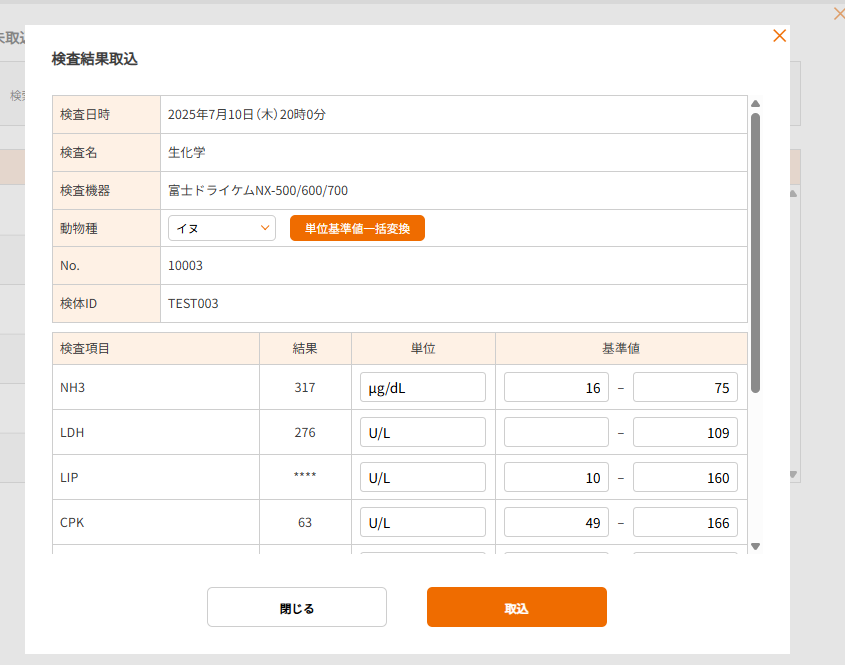Image resolution: width=845 pixels, height=665 pixels.
Task: Open the 動物種 dropdown showing イヌ
Action: click(x=221, y=228)
